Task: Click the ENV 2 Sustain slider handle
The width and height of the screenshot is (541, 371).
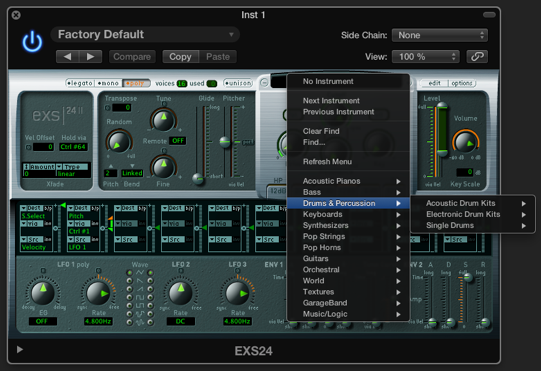Action: 468,277
